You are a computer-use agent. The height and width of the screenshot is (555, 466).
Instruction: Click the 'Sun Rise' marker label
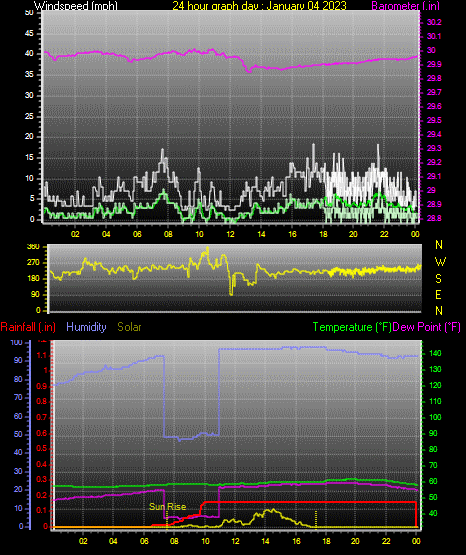167,507
